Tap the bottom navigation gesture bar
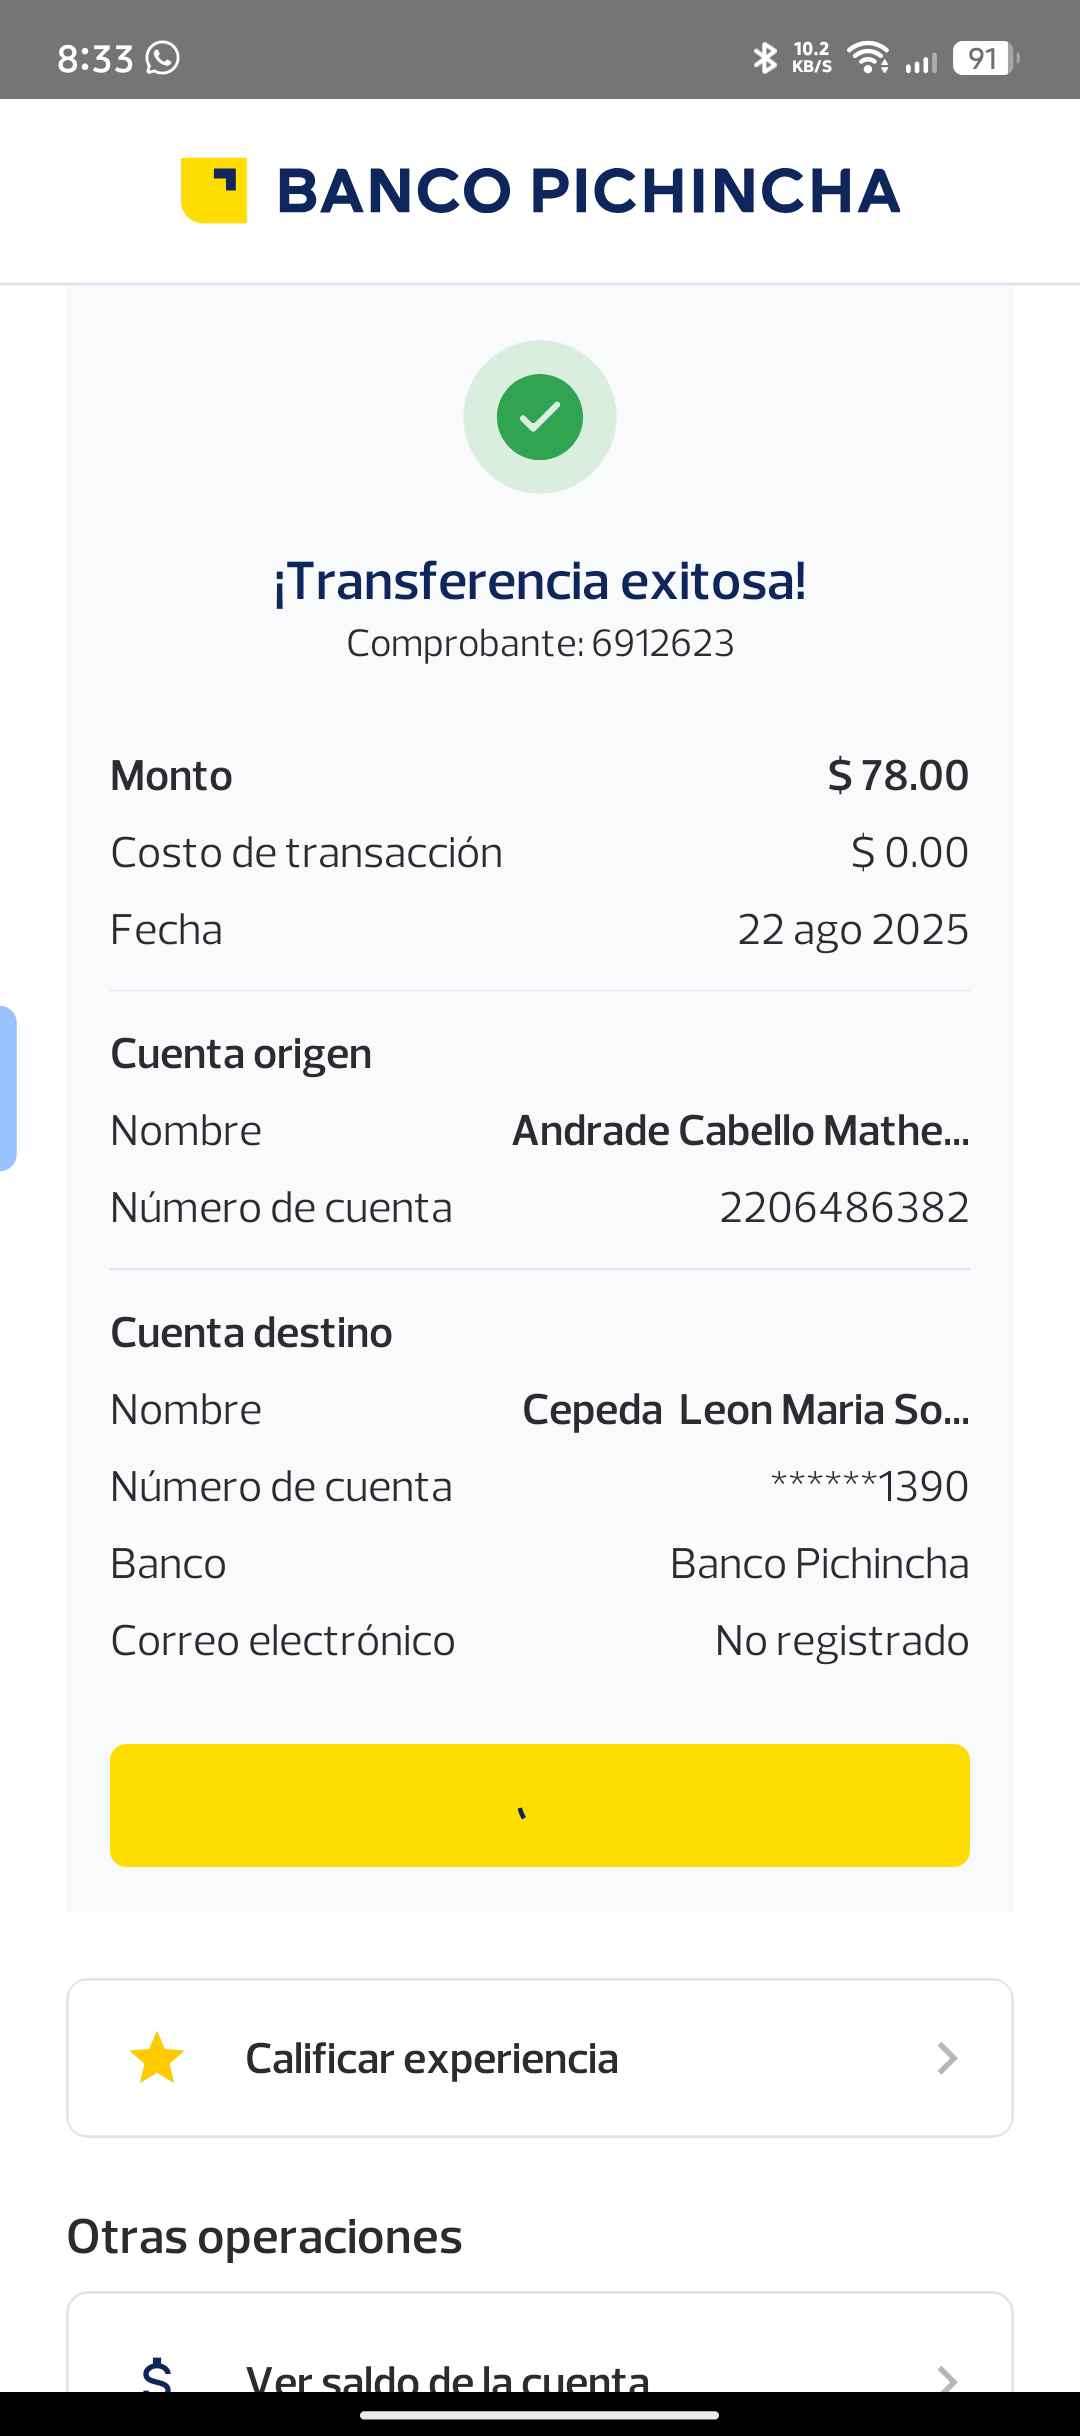Image resolution: width=1080 pixels, height=2436 pixels. 540,2416
